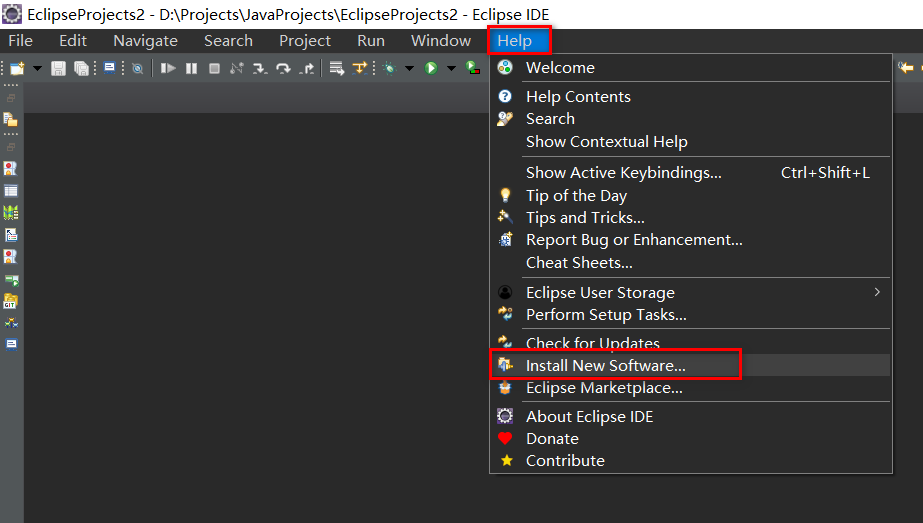Click the blue console icon in left sidebar
923x523 pixels.
pos(11,345)
